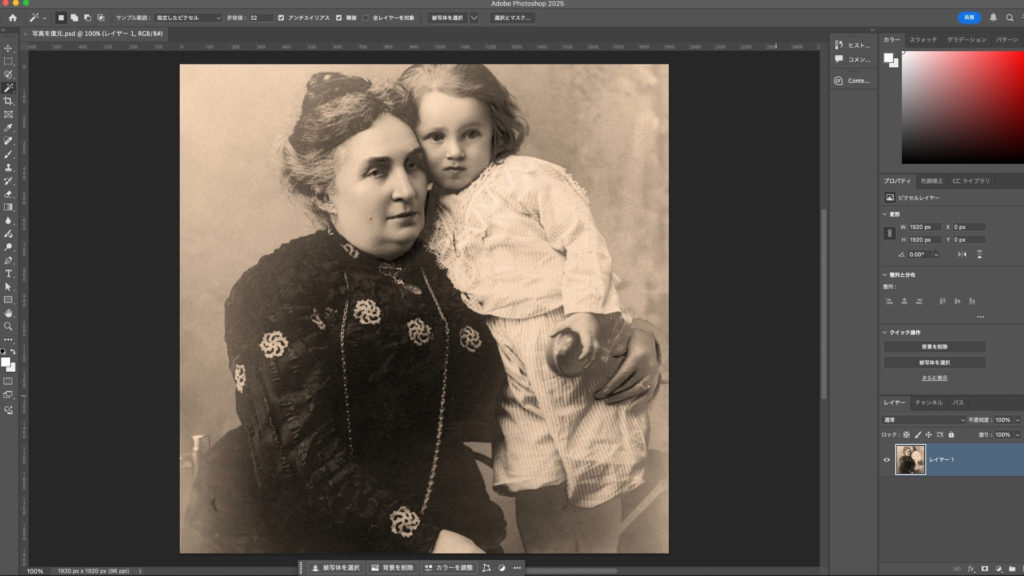Hide レイヤー 1 using the eye icon
1024x576 pixels.
[886, 460]
